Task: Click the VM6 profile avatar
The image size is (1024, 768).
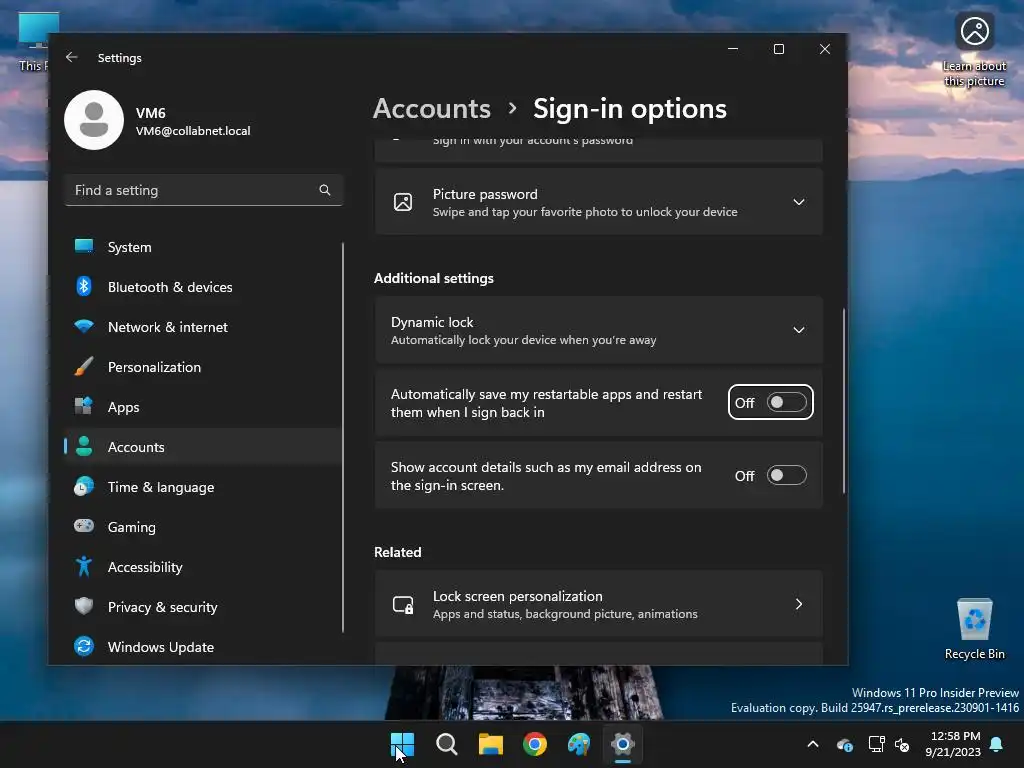Action: coord(94,120)
